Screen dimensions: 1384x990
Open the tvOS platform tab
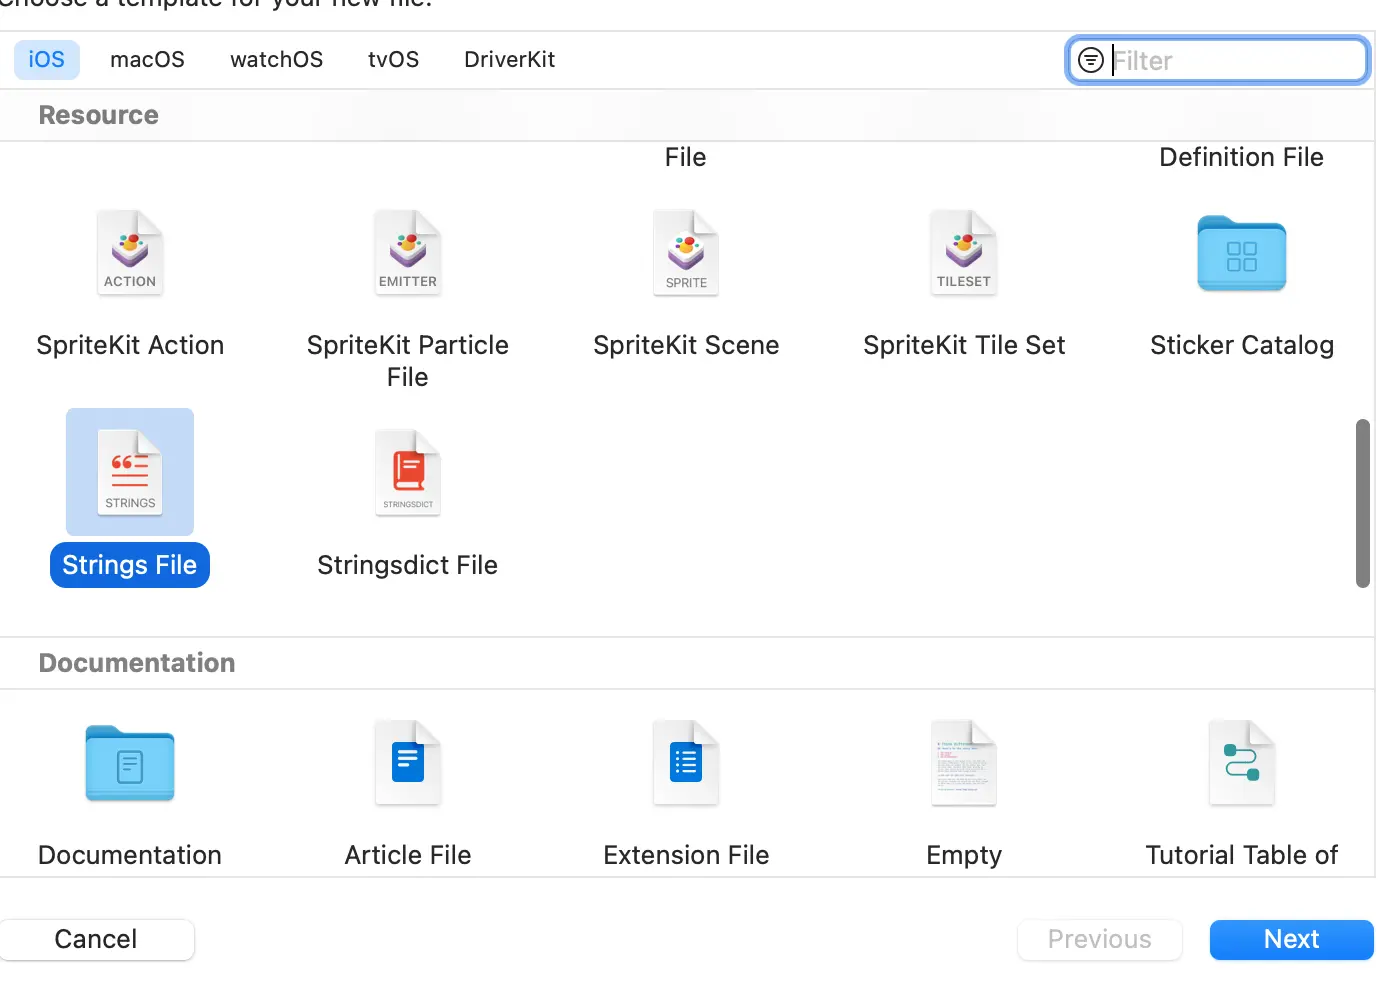click(393, 60)
